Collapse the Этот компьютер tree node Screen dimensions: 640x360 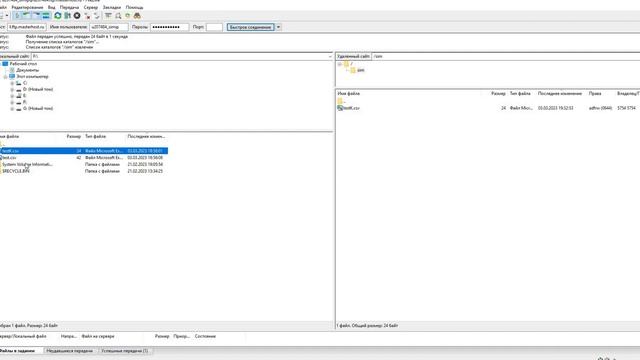tap(5, 77)
